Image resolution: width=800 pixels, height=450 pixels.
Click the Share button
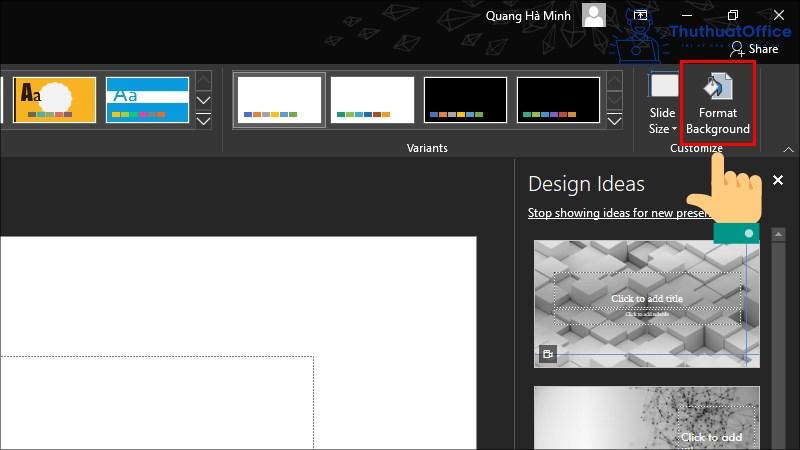tap(754, 48)
